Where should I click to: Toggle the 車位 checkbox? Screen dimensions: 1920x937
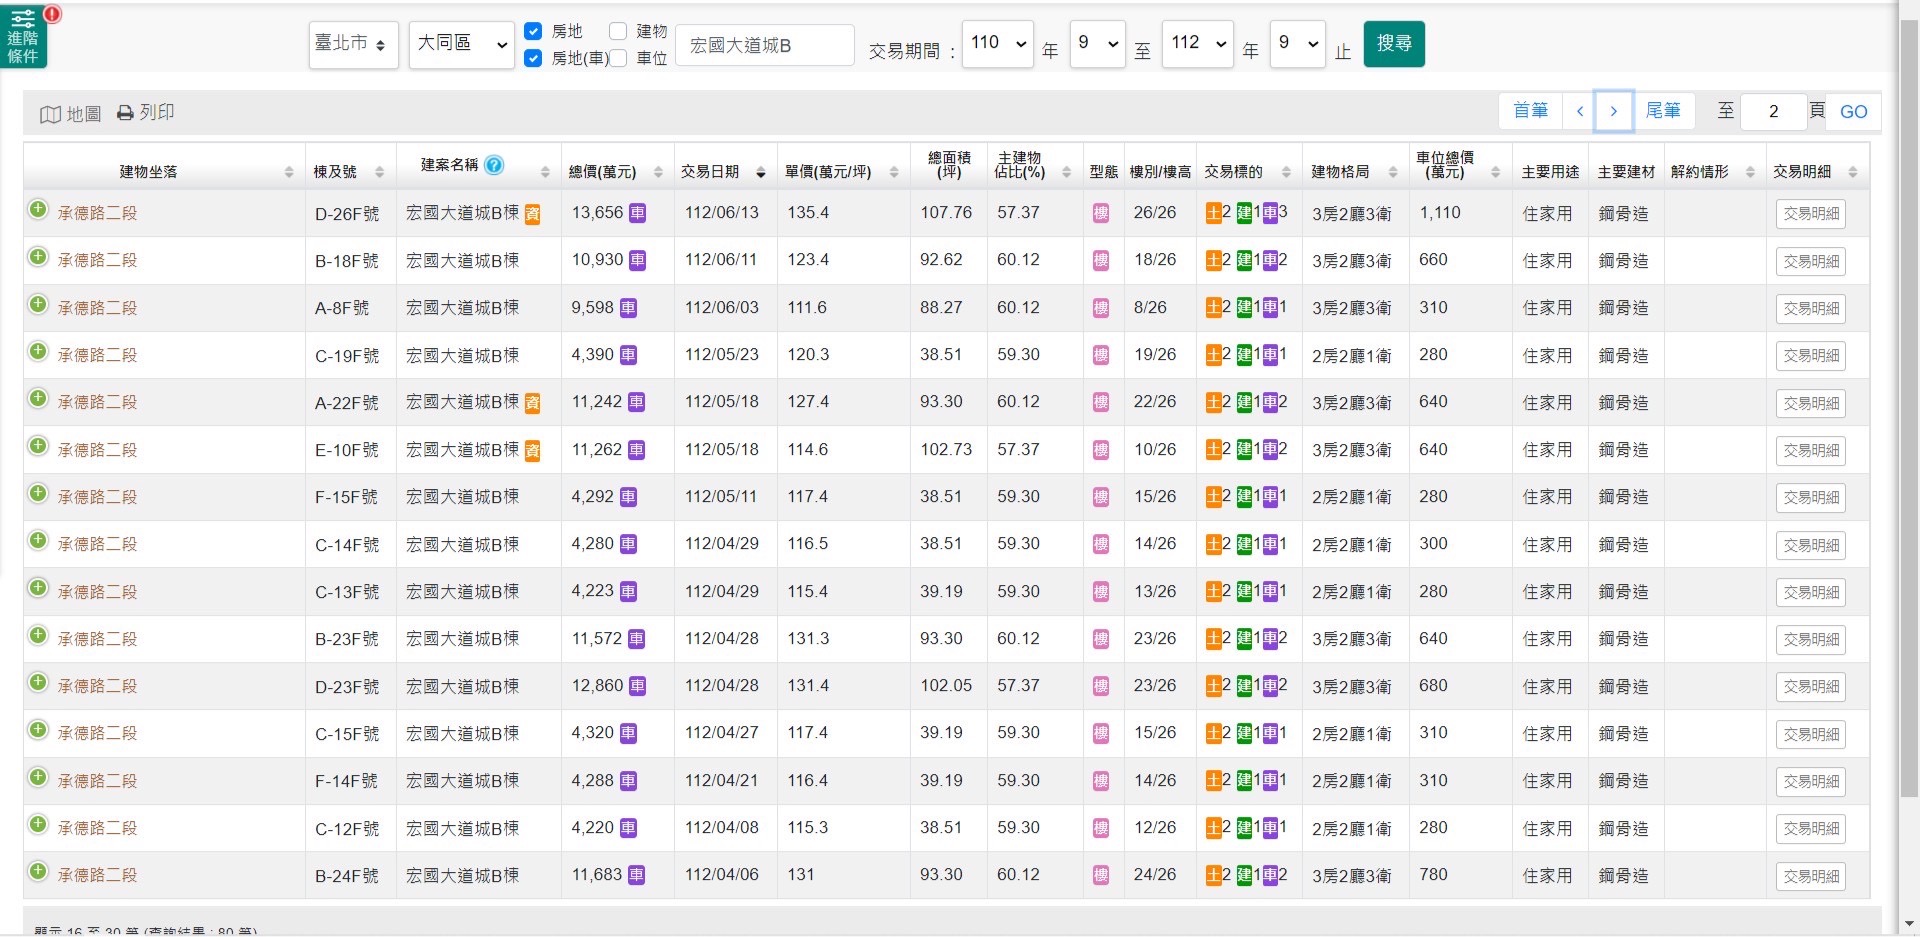(618, 58)
